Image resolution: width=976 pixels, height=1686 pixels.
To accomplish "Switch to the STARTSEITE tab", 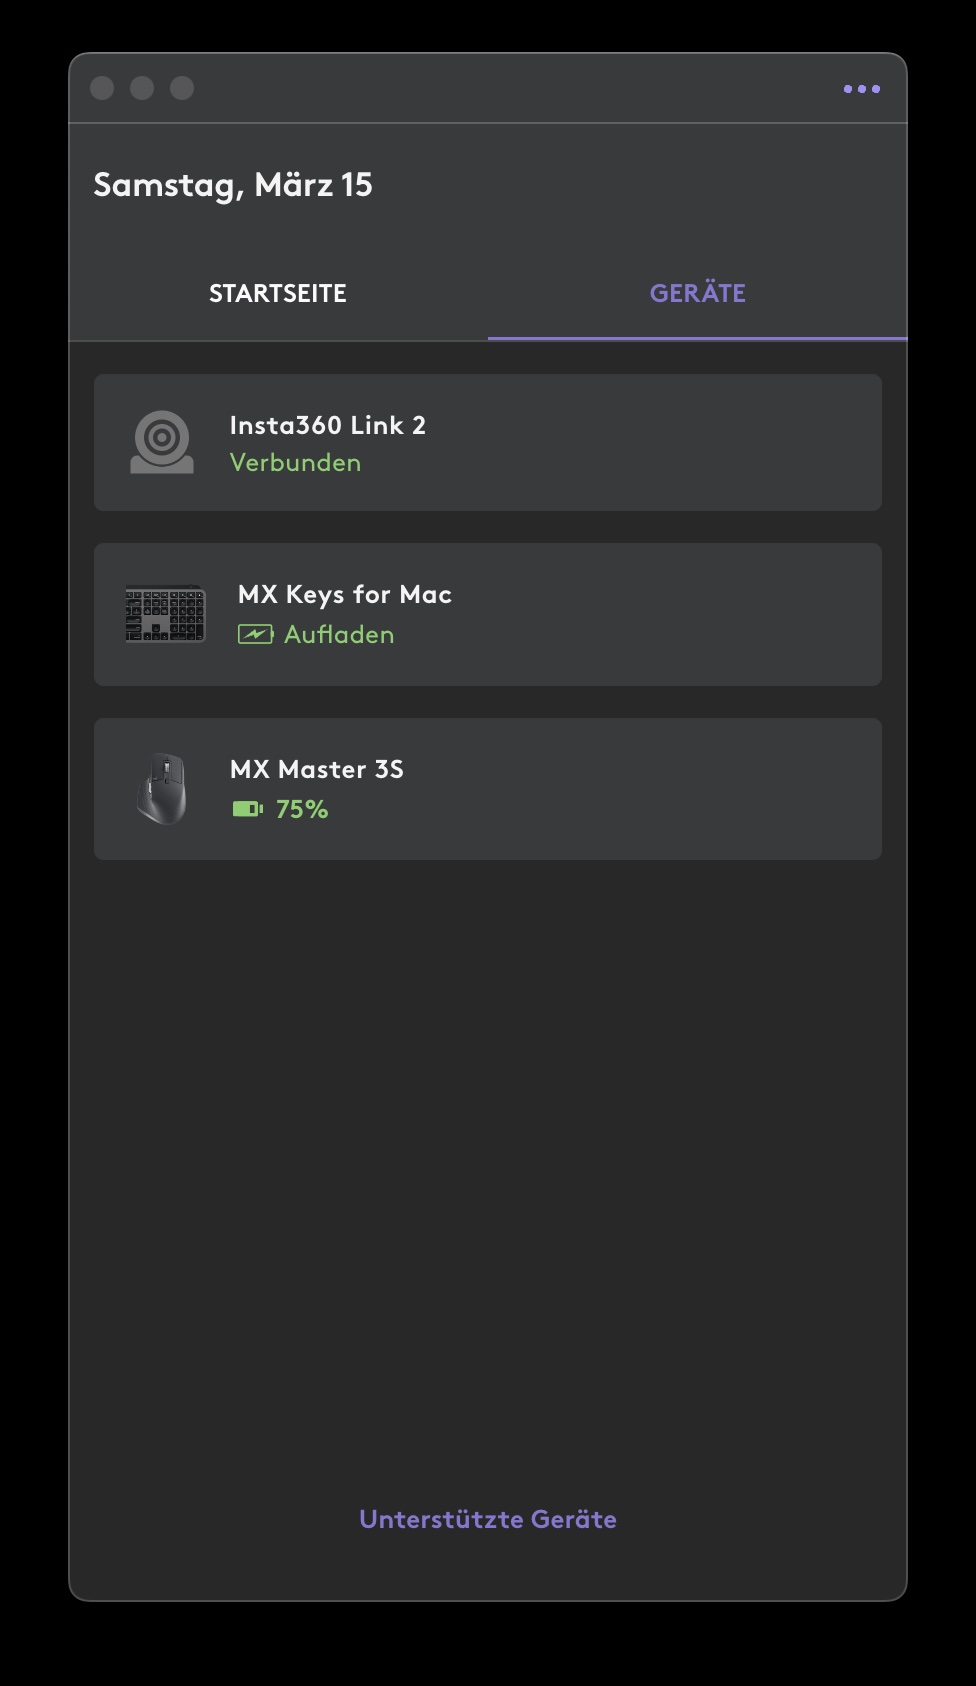I will [278, 293].
